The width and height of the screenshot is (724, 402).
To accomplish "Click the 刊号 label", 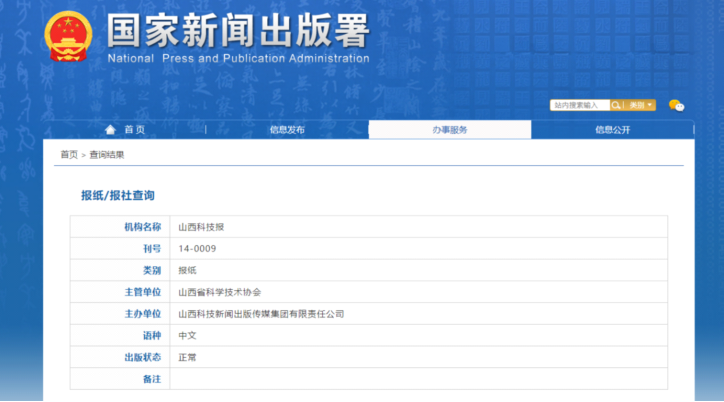I will [152, 249].
